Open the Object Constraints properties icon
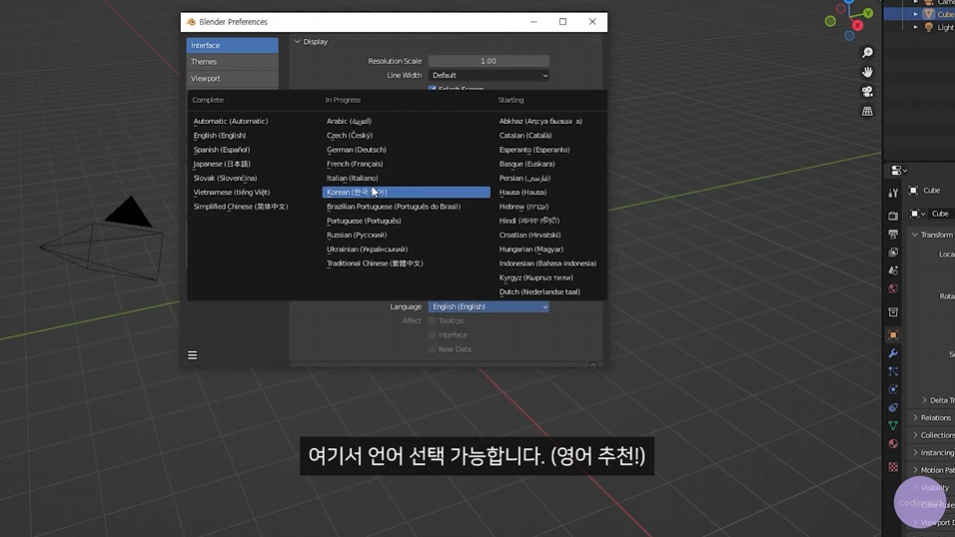This screenshot has height=537, width=955. click(x=893, y=407)
